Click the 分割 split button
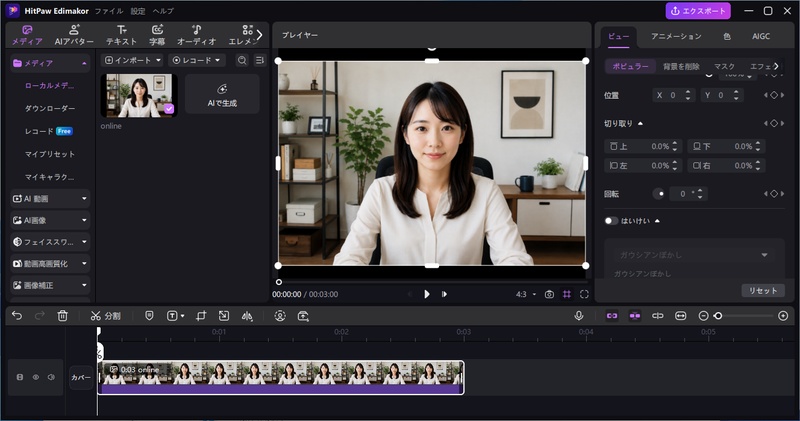Screen dimensions: 800x421 point(106,316)
